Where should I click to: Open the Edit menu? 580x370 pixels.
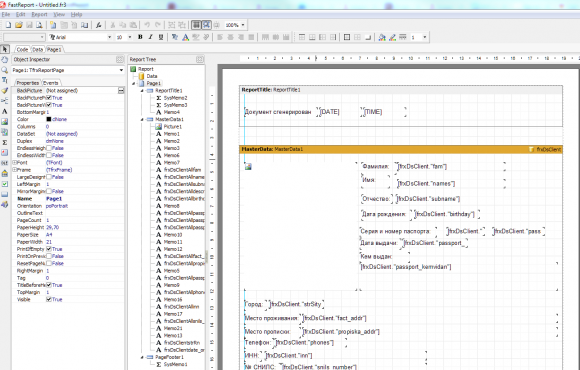point(20,14)
